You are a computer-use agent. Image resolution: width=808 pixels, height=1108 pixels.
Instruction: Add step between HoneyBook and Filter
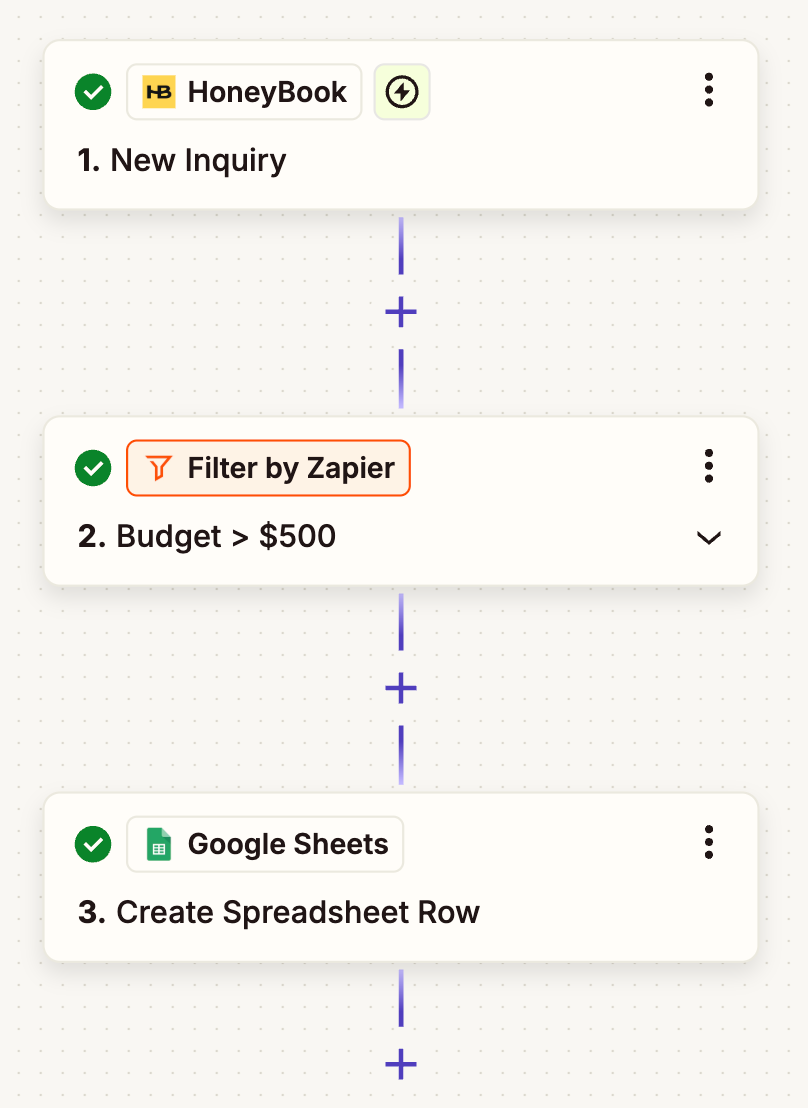[x=401, y=312]
